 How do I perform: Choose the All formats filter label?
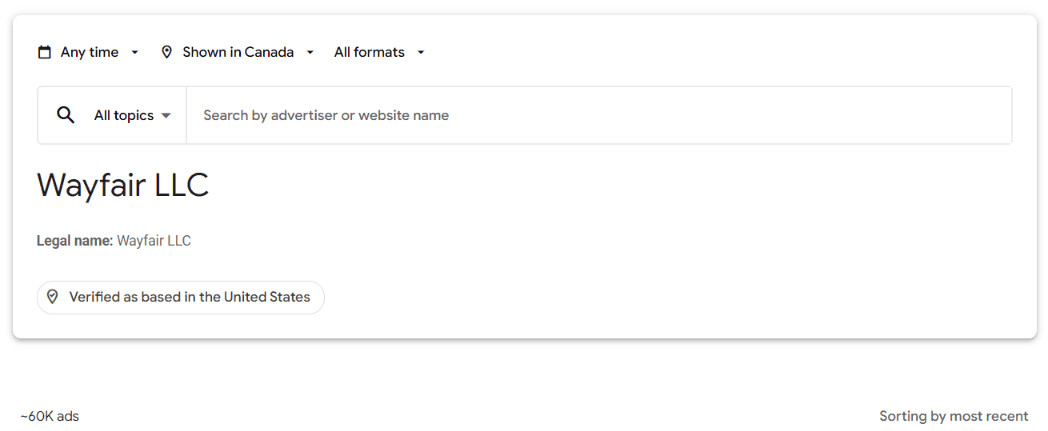(369, 52)
